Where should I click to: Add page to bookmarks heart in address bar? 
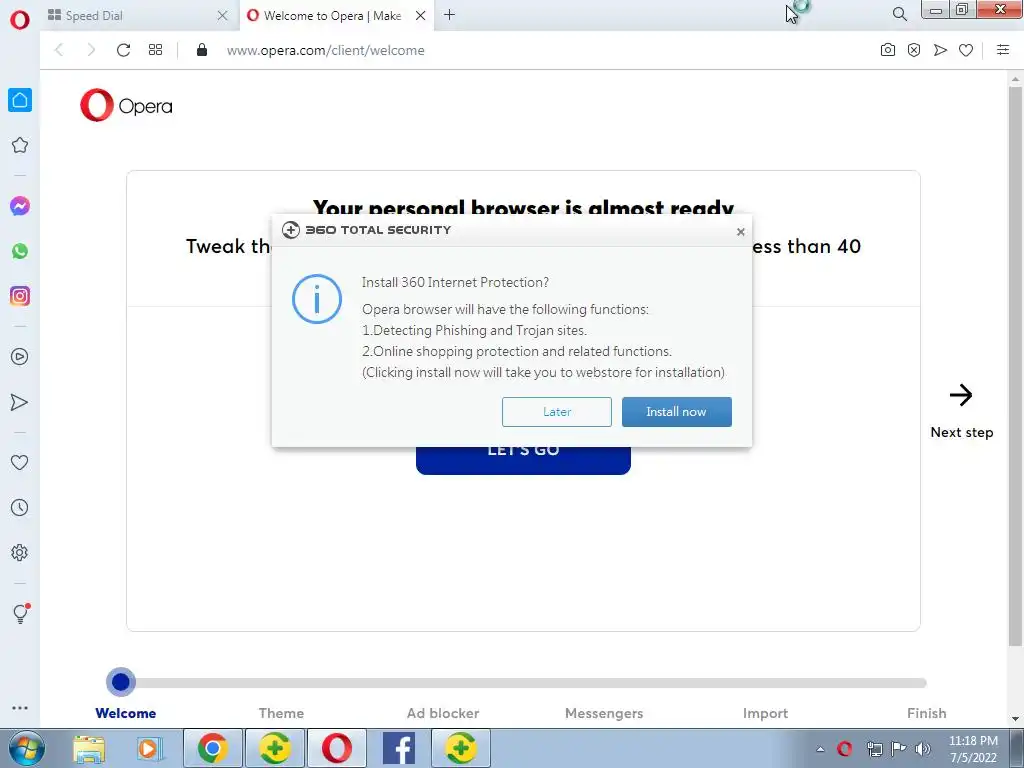pyautogui.click(x=966, y=50)
